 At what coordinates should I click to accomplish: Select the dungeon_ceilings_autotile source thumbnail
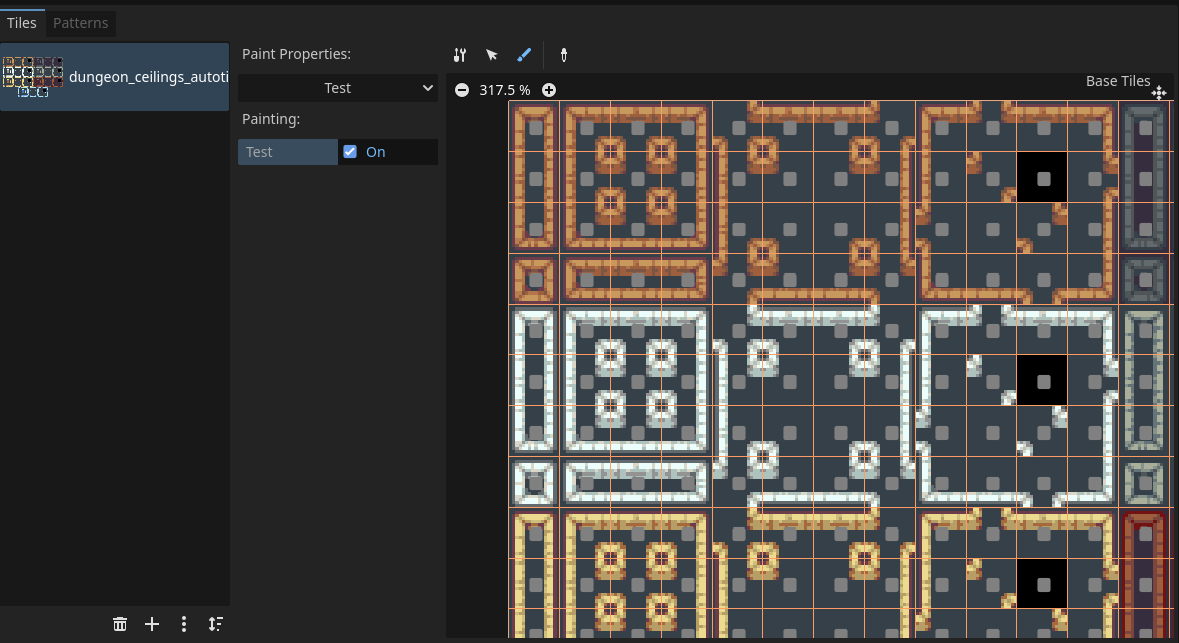coord(33,76)
